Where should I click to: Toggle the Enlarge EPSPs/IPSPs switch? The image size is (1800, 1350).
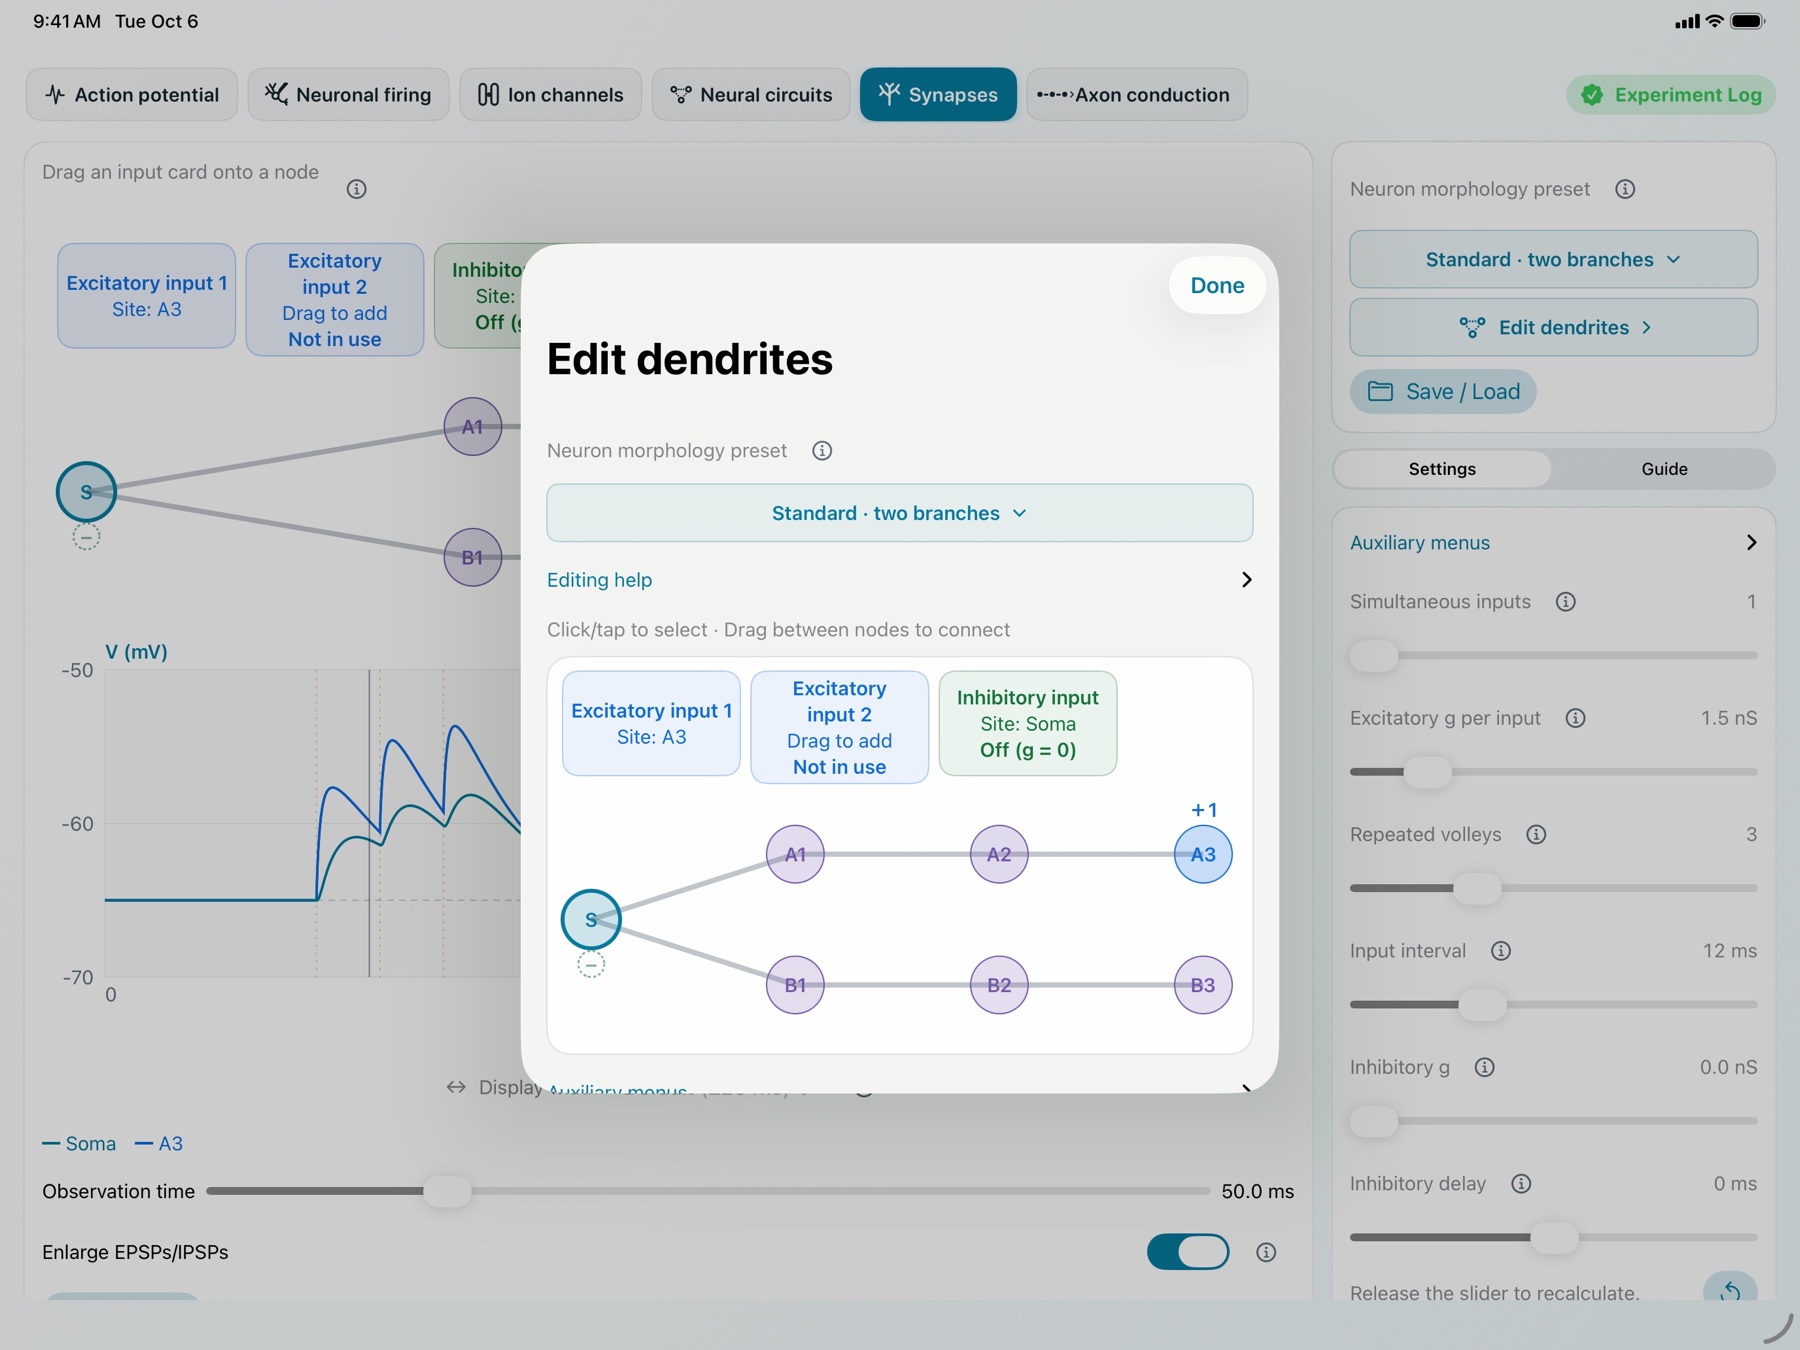[1188, 1252]
